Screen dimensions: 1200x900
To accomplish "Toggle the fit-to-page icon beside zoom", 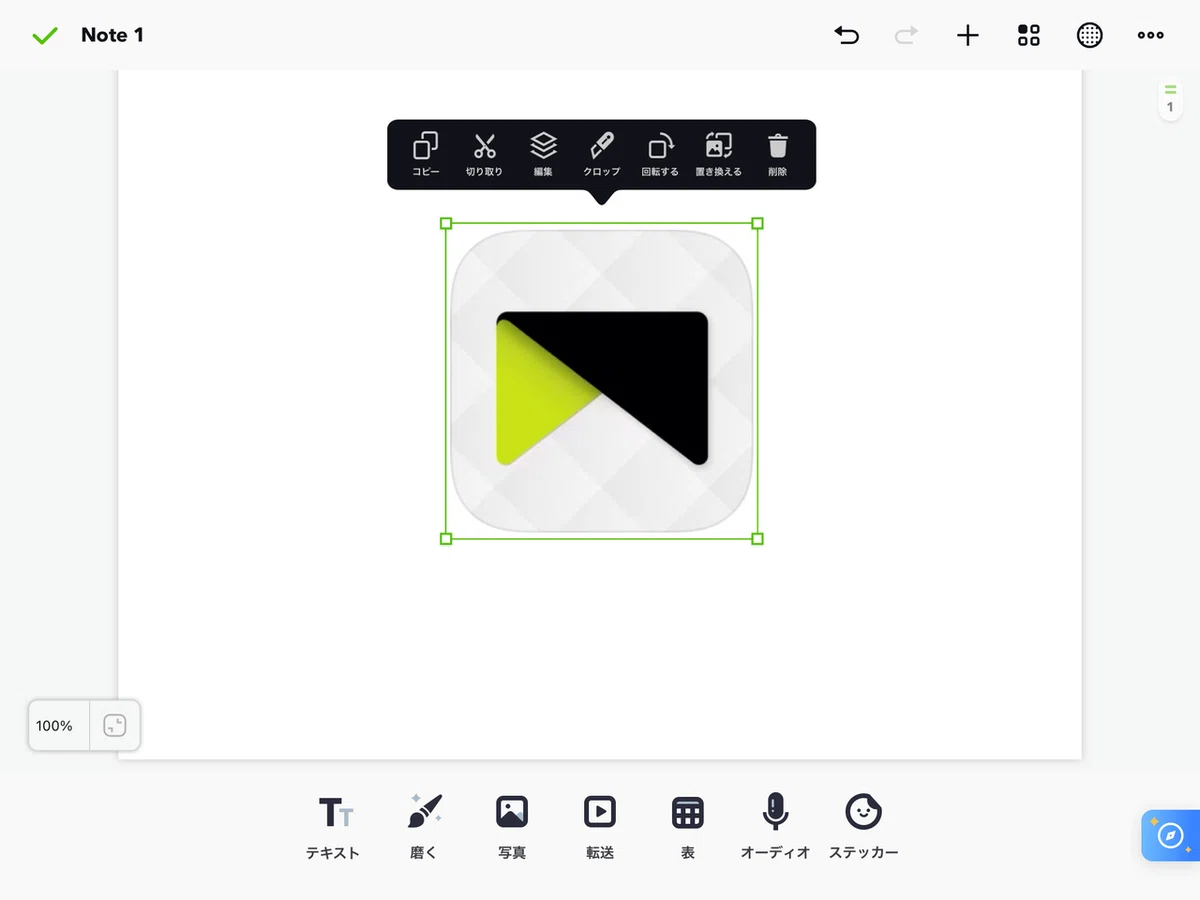I will click(115, 726).
